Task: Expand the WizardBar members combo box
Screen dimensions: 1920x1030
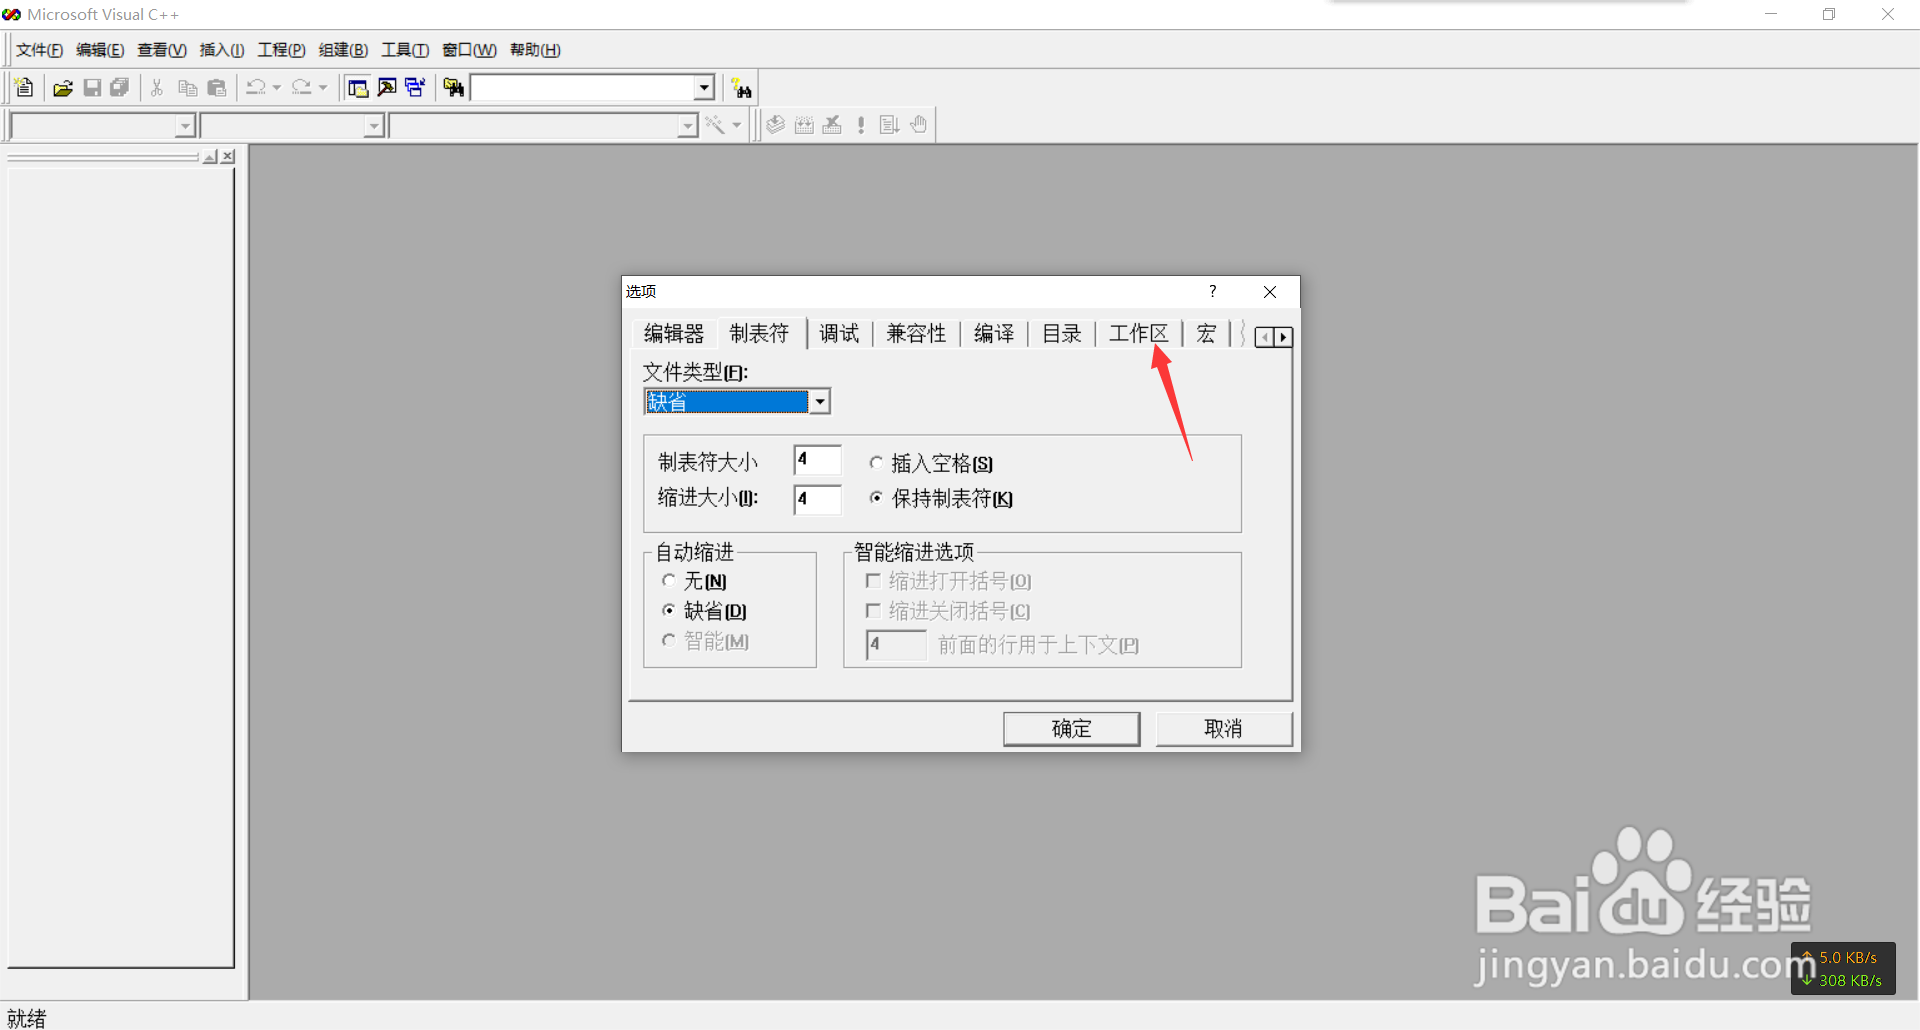Action: [688, 126]
